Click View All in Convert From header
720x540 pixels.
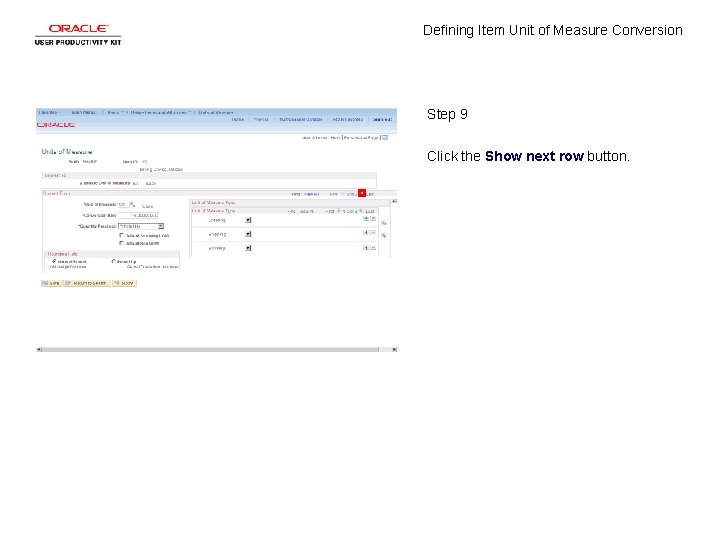[311, 194]
